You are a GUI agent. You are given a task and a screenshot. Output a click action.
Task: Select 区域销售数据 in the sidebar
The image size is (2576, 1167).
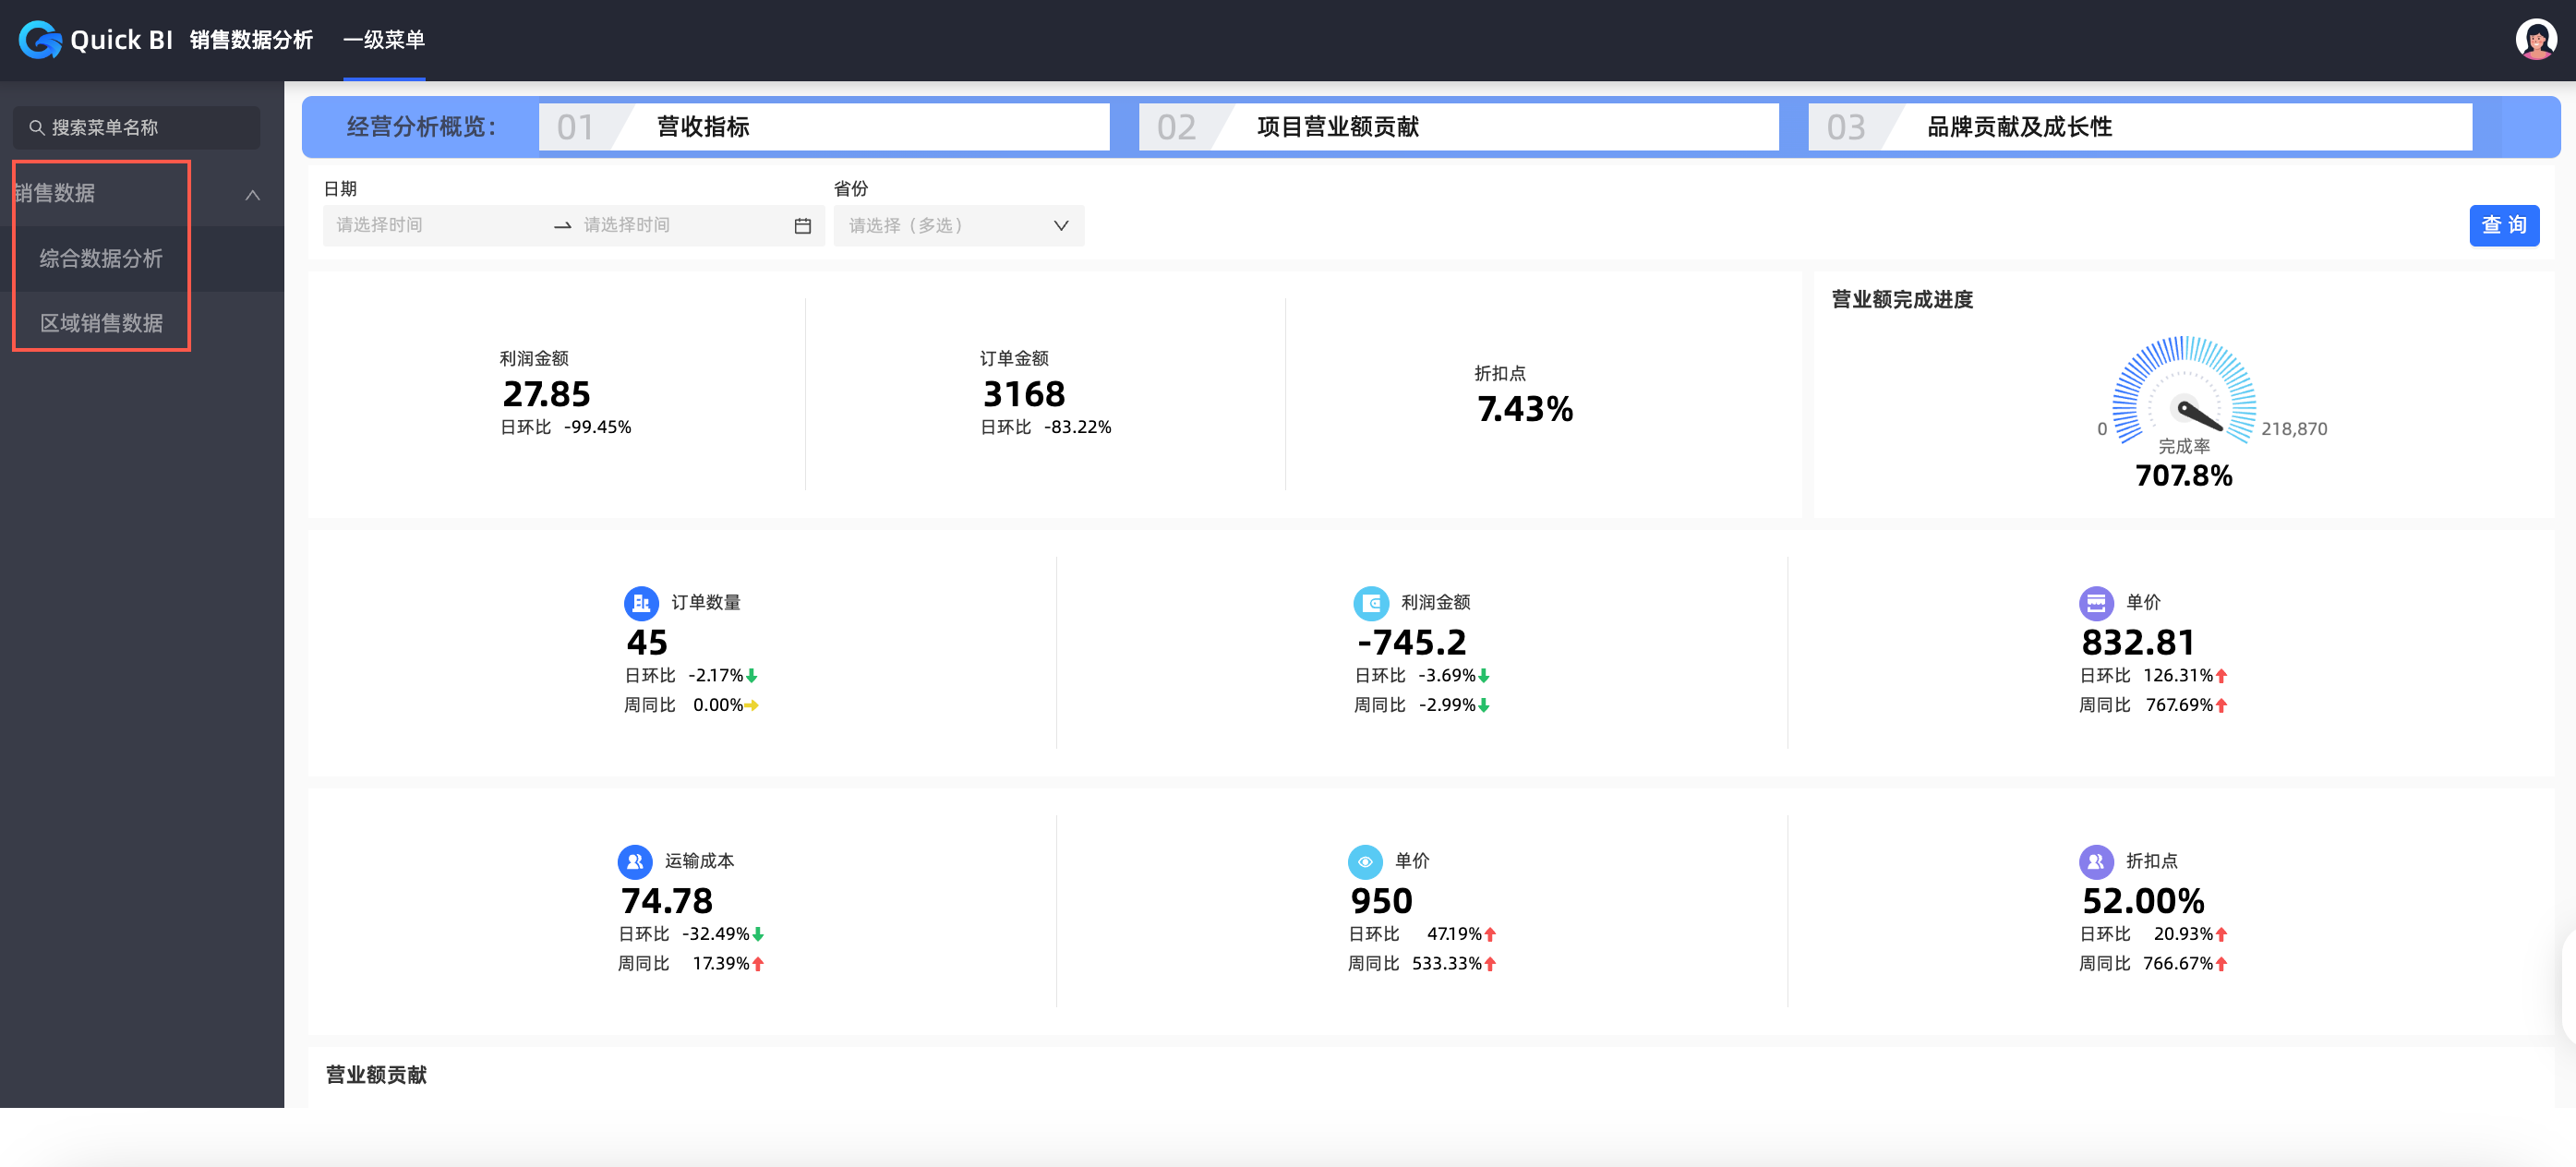point(101,323)
